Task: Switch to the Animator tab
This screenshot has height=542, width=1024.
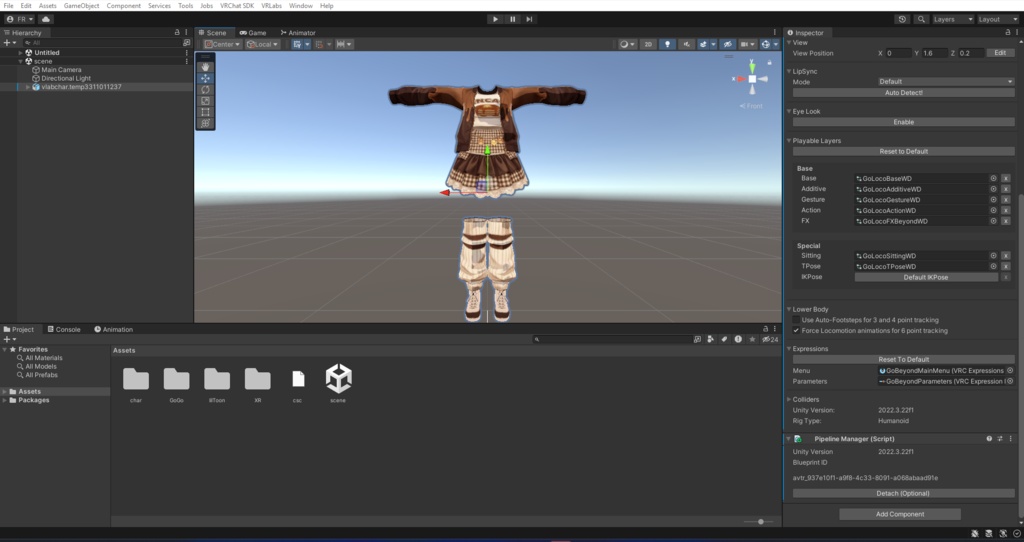Action: [x=298, y=32]
